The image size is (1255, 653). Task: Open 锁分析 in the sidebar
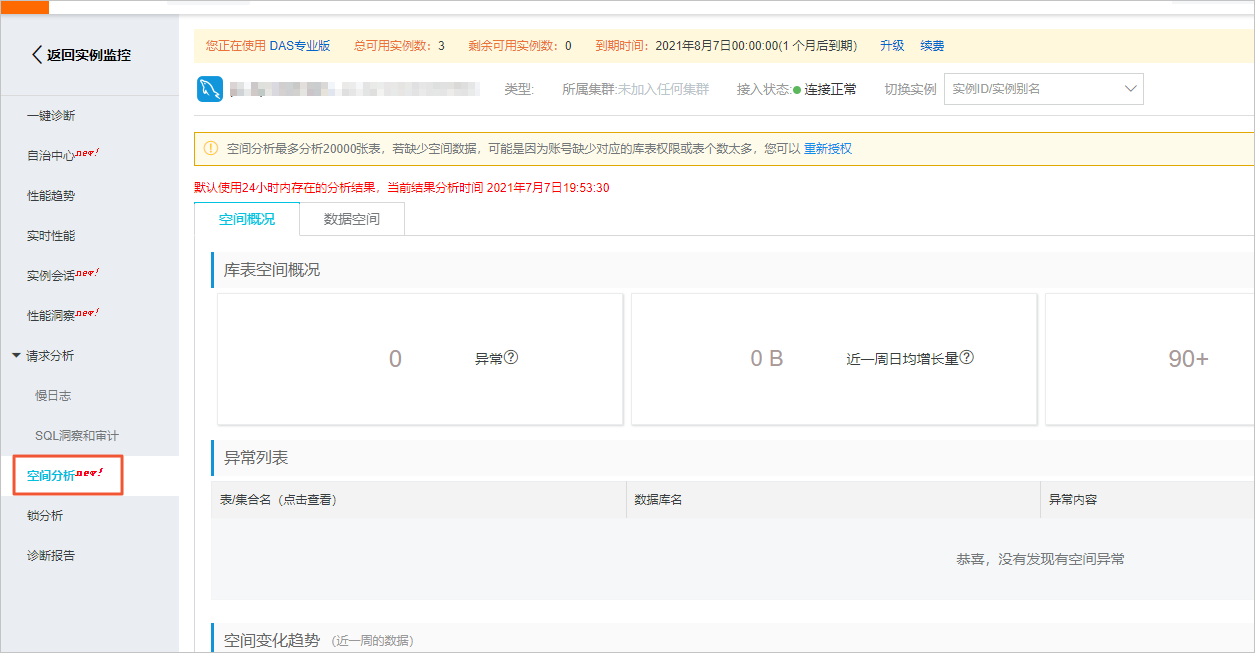coord(45,516)
